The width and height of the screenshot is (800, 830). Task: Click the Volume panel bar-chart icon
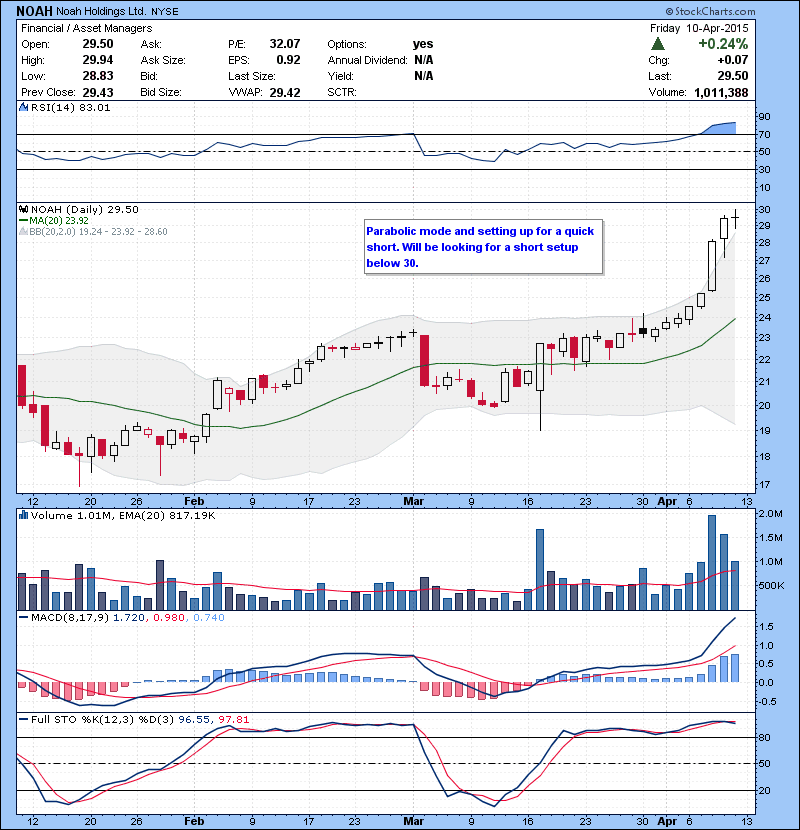[23, 515]
